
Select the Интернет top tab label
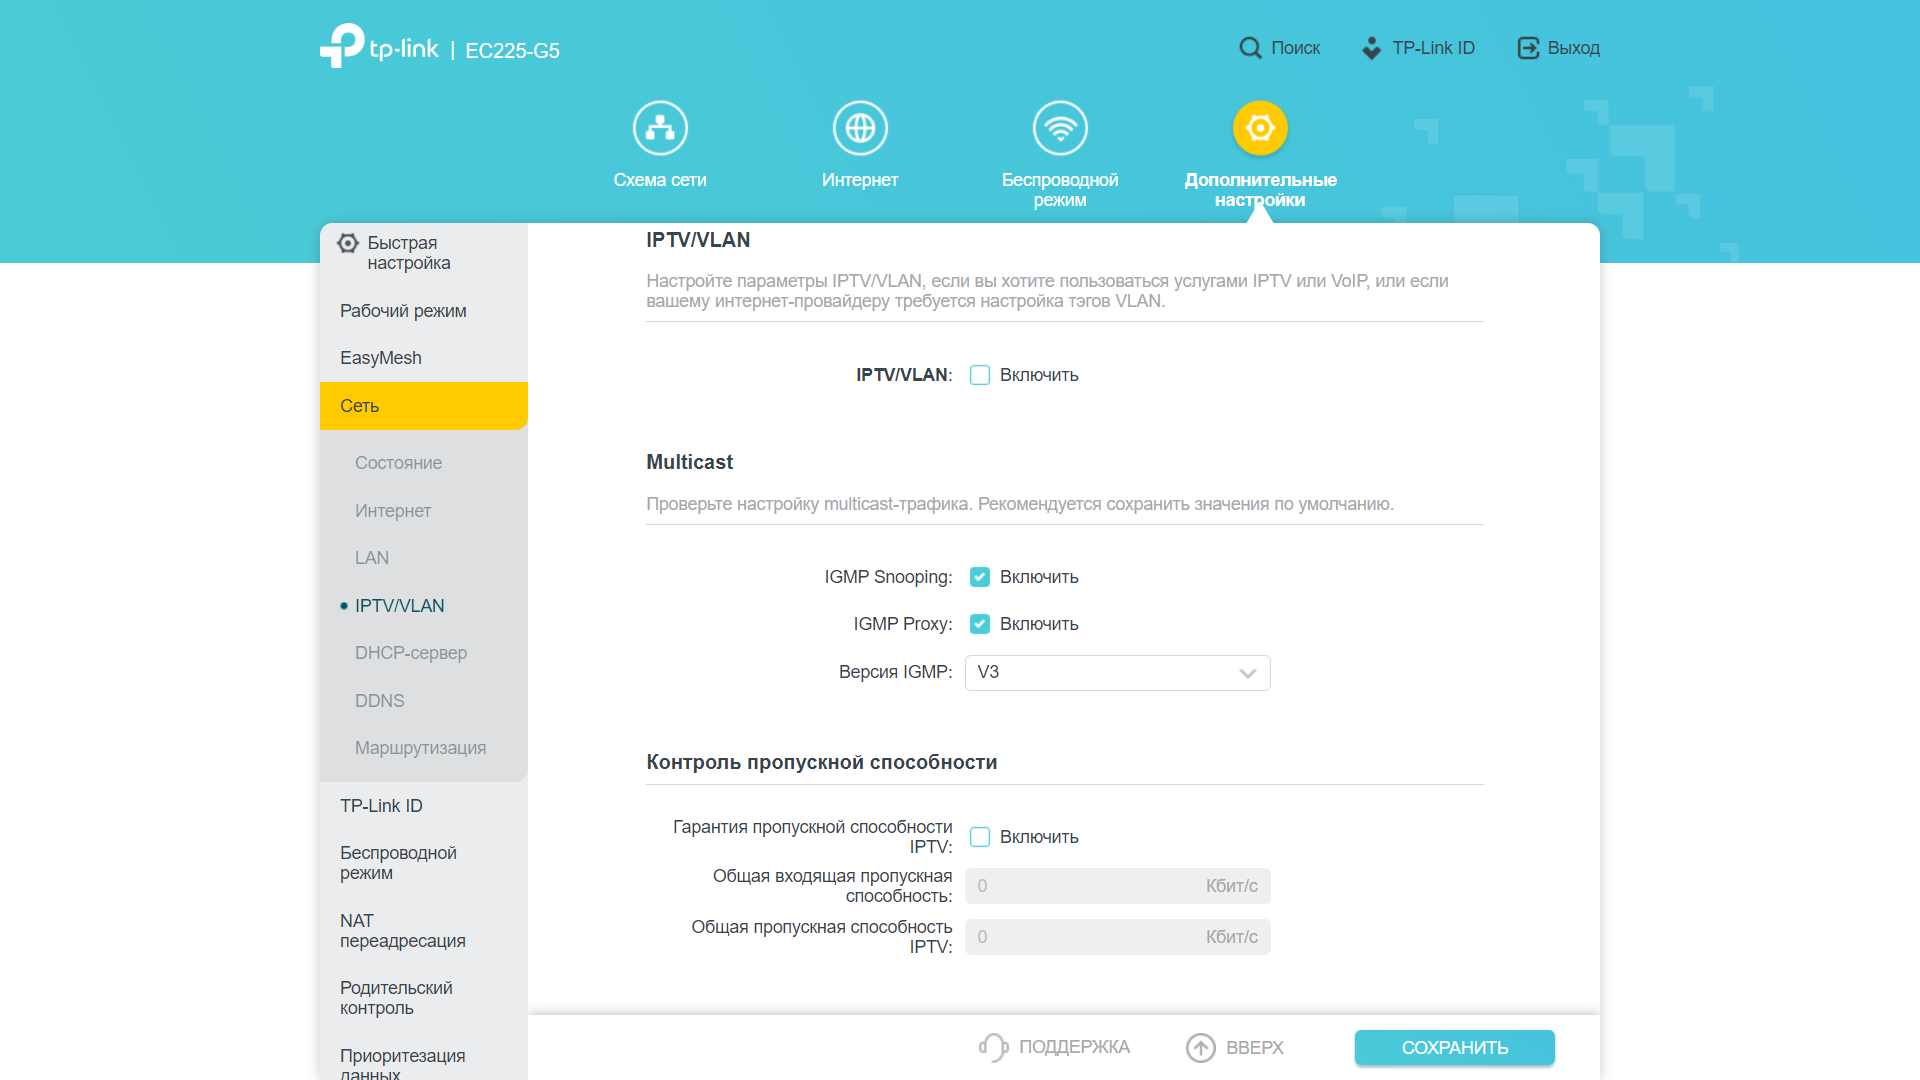pos(860,180)
